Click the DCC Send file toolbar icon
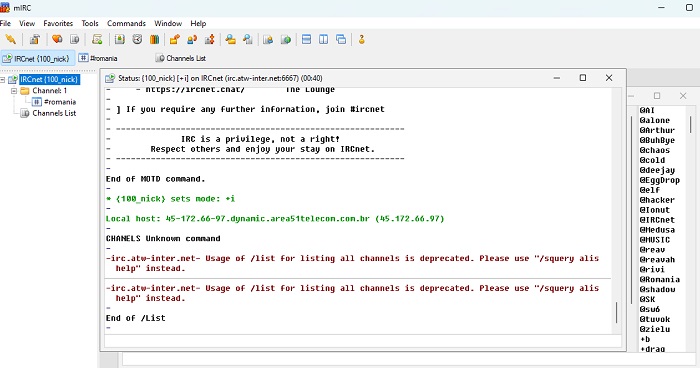This screenshot has height=368, width=700. 175,39
